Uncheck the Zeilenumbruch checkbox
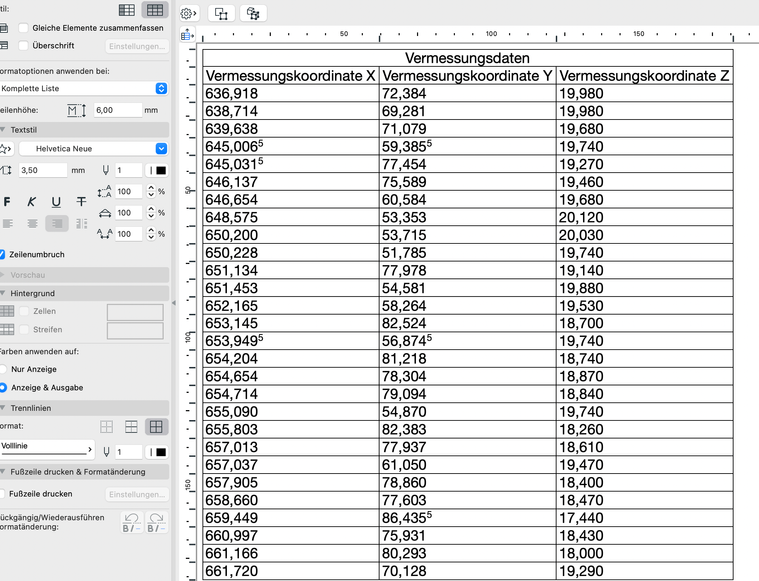The width and height of the screenshot is (759, 581). tap(2, 255)
